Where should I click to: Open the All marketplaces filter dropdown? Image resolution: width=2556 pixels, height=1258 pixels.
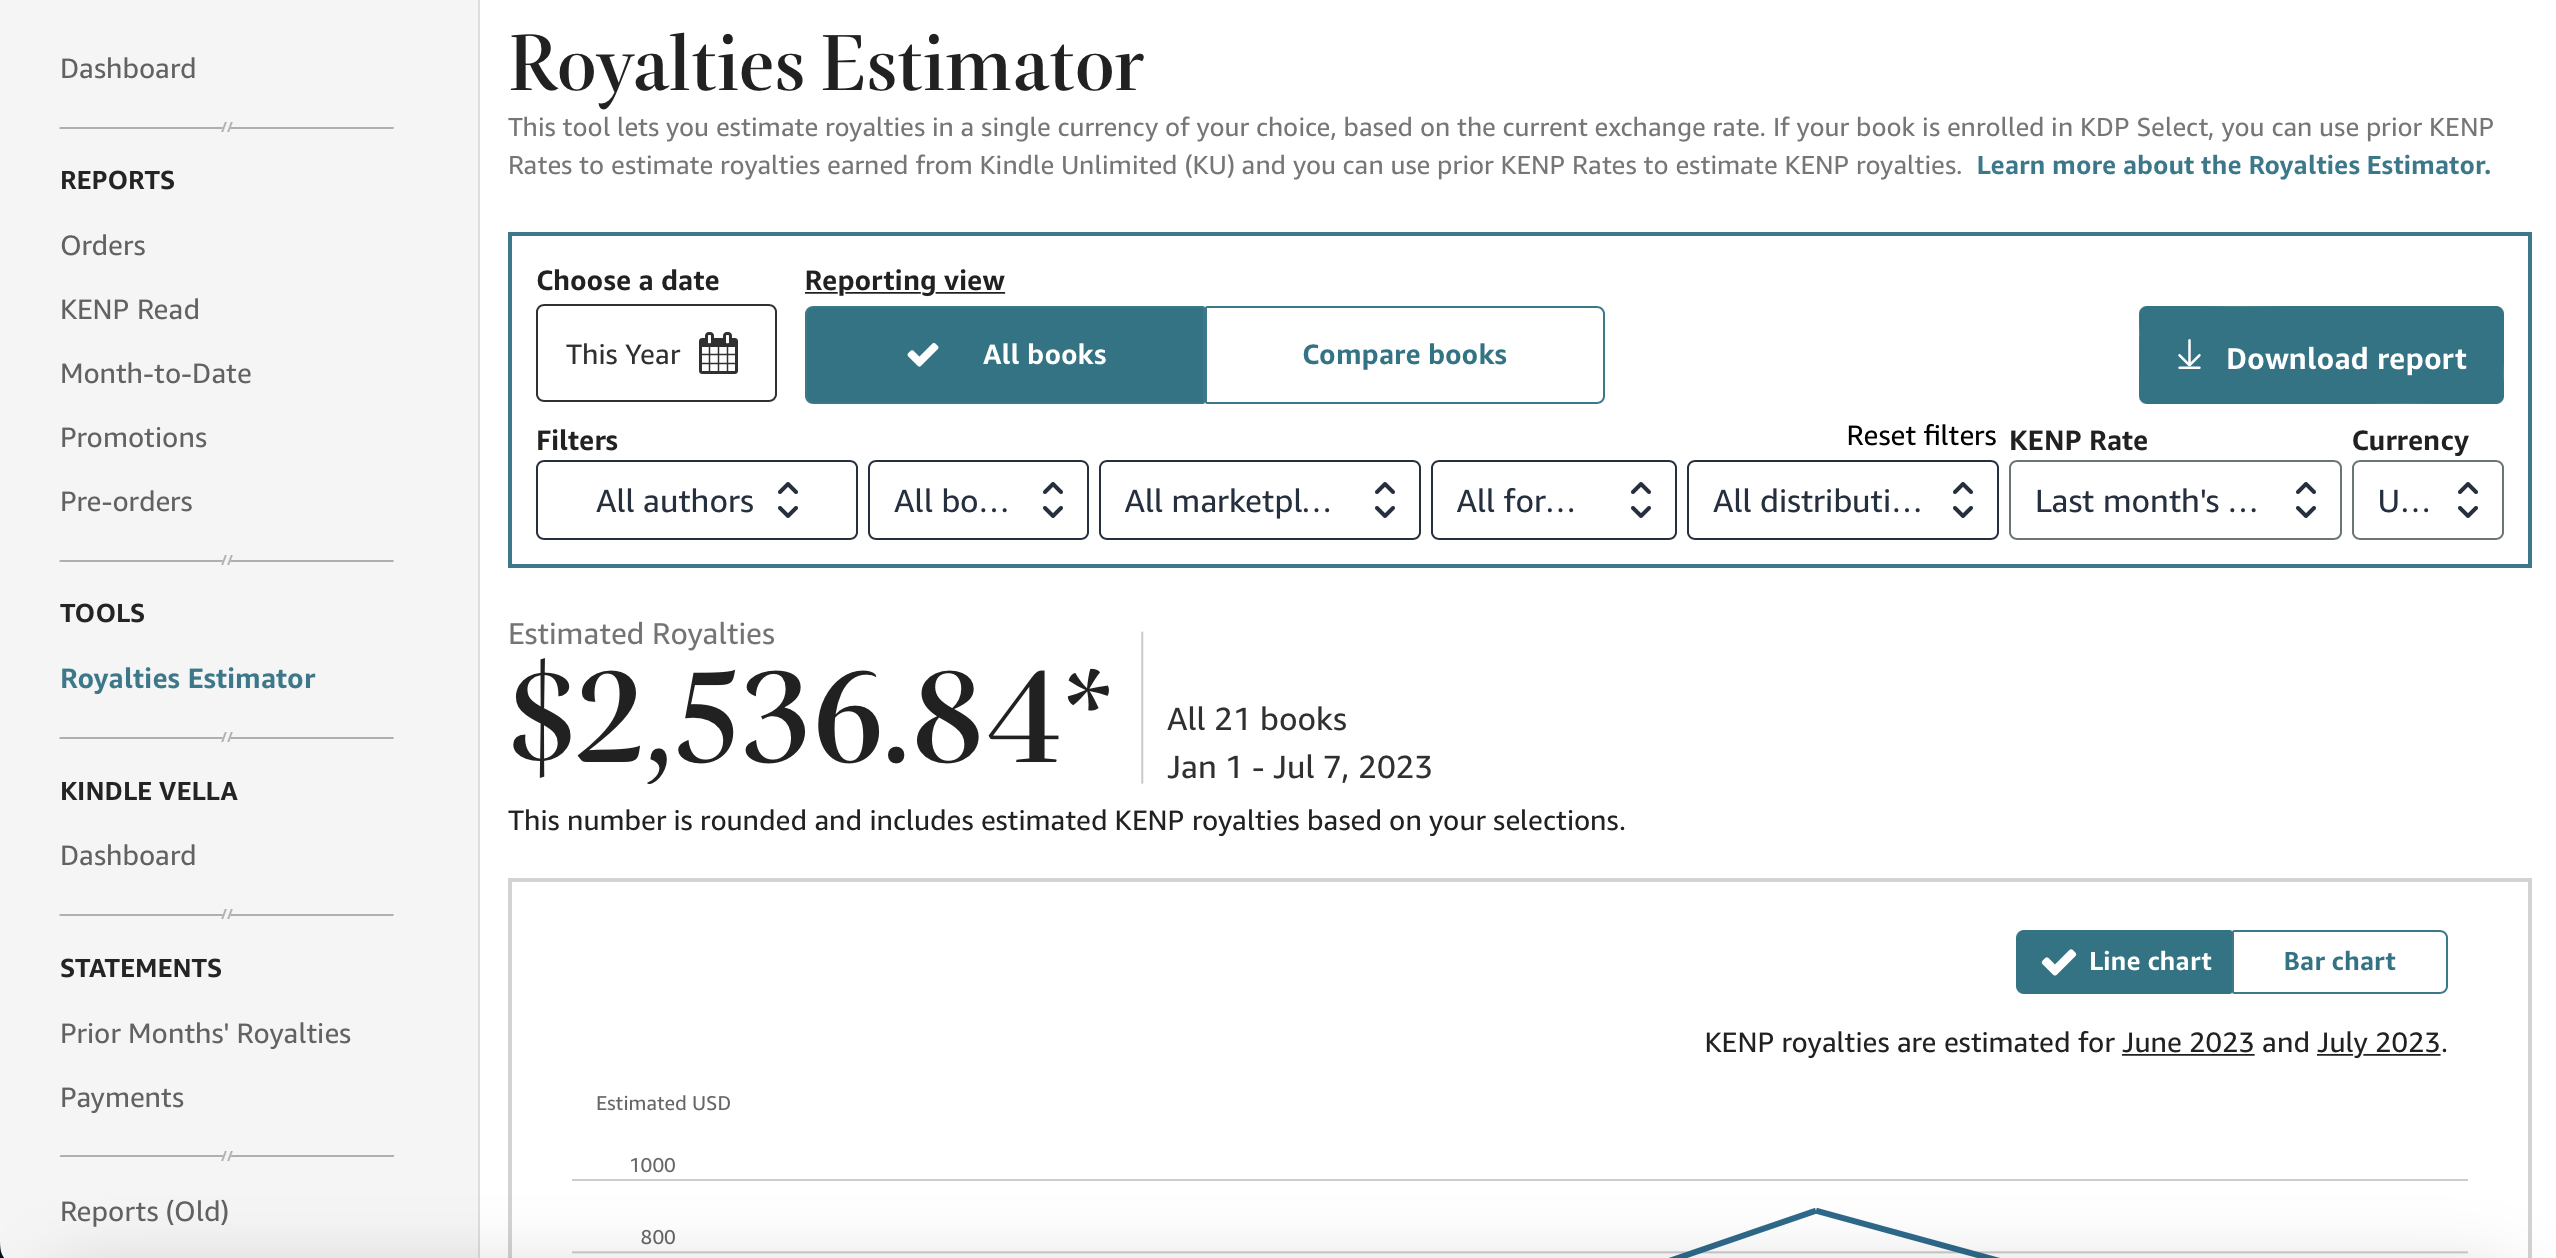click(x=1259, y=500)
